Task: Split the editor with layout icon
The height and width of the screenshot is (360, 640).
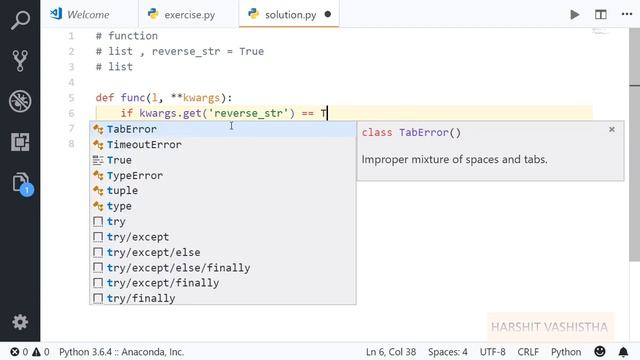Action: click(600, 15)
